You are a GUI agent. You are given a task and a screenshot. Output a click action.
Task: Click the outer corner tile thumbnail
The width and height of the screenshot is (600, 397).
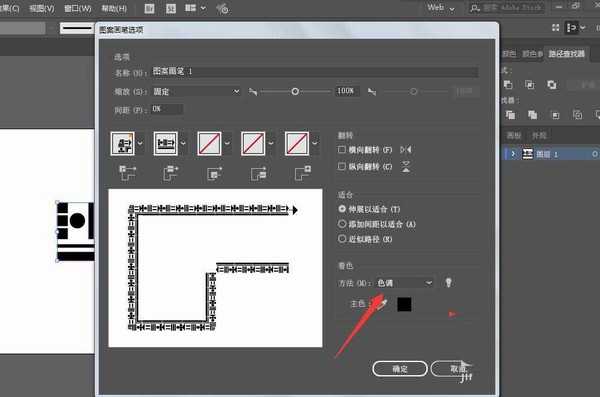pyautogui.click(x=122, y=144)
